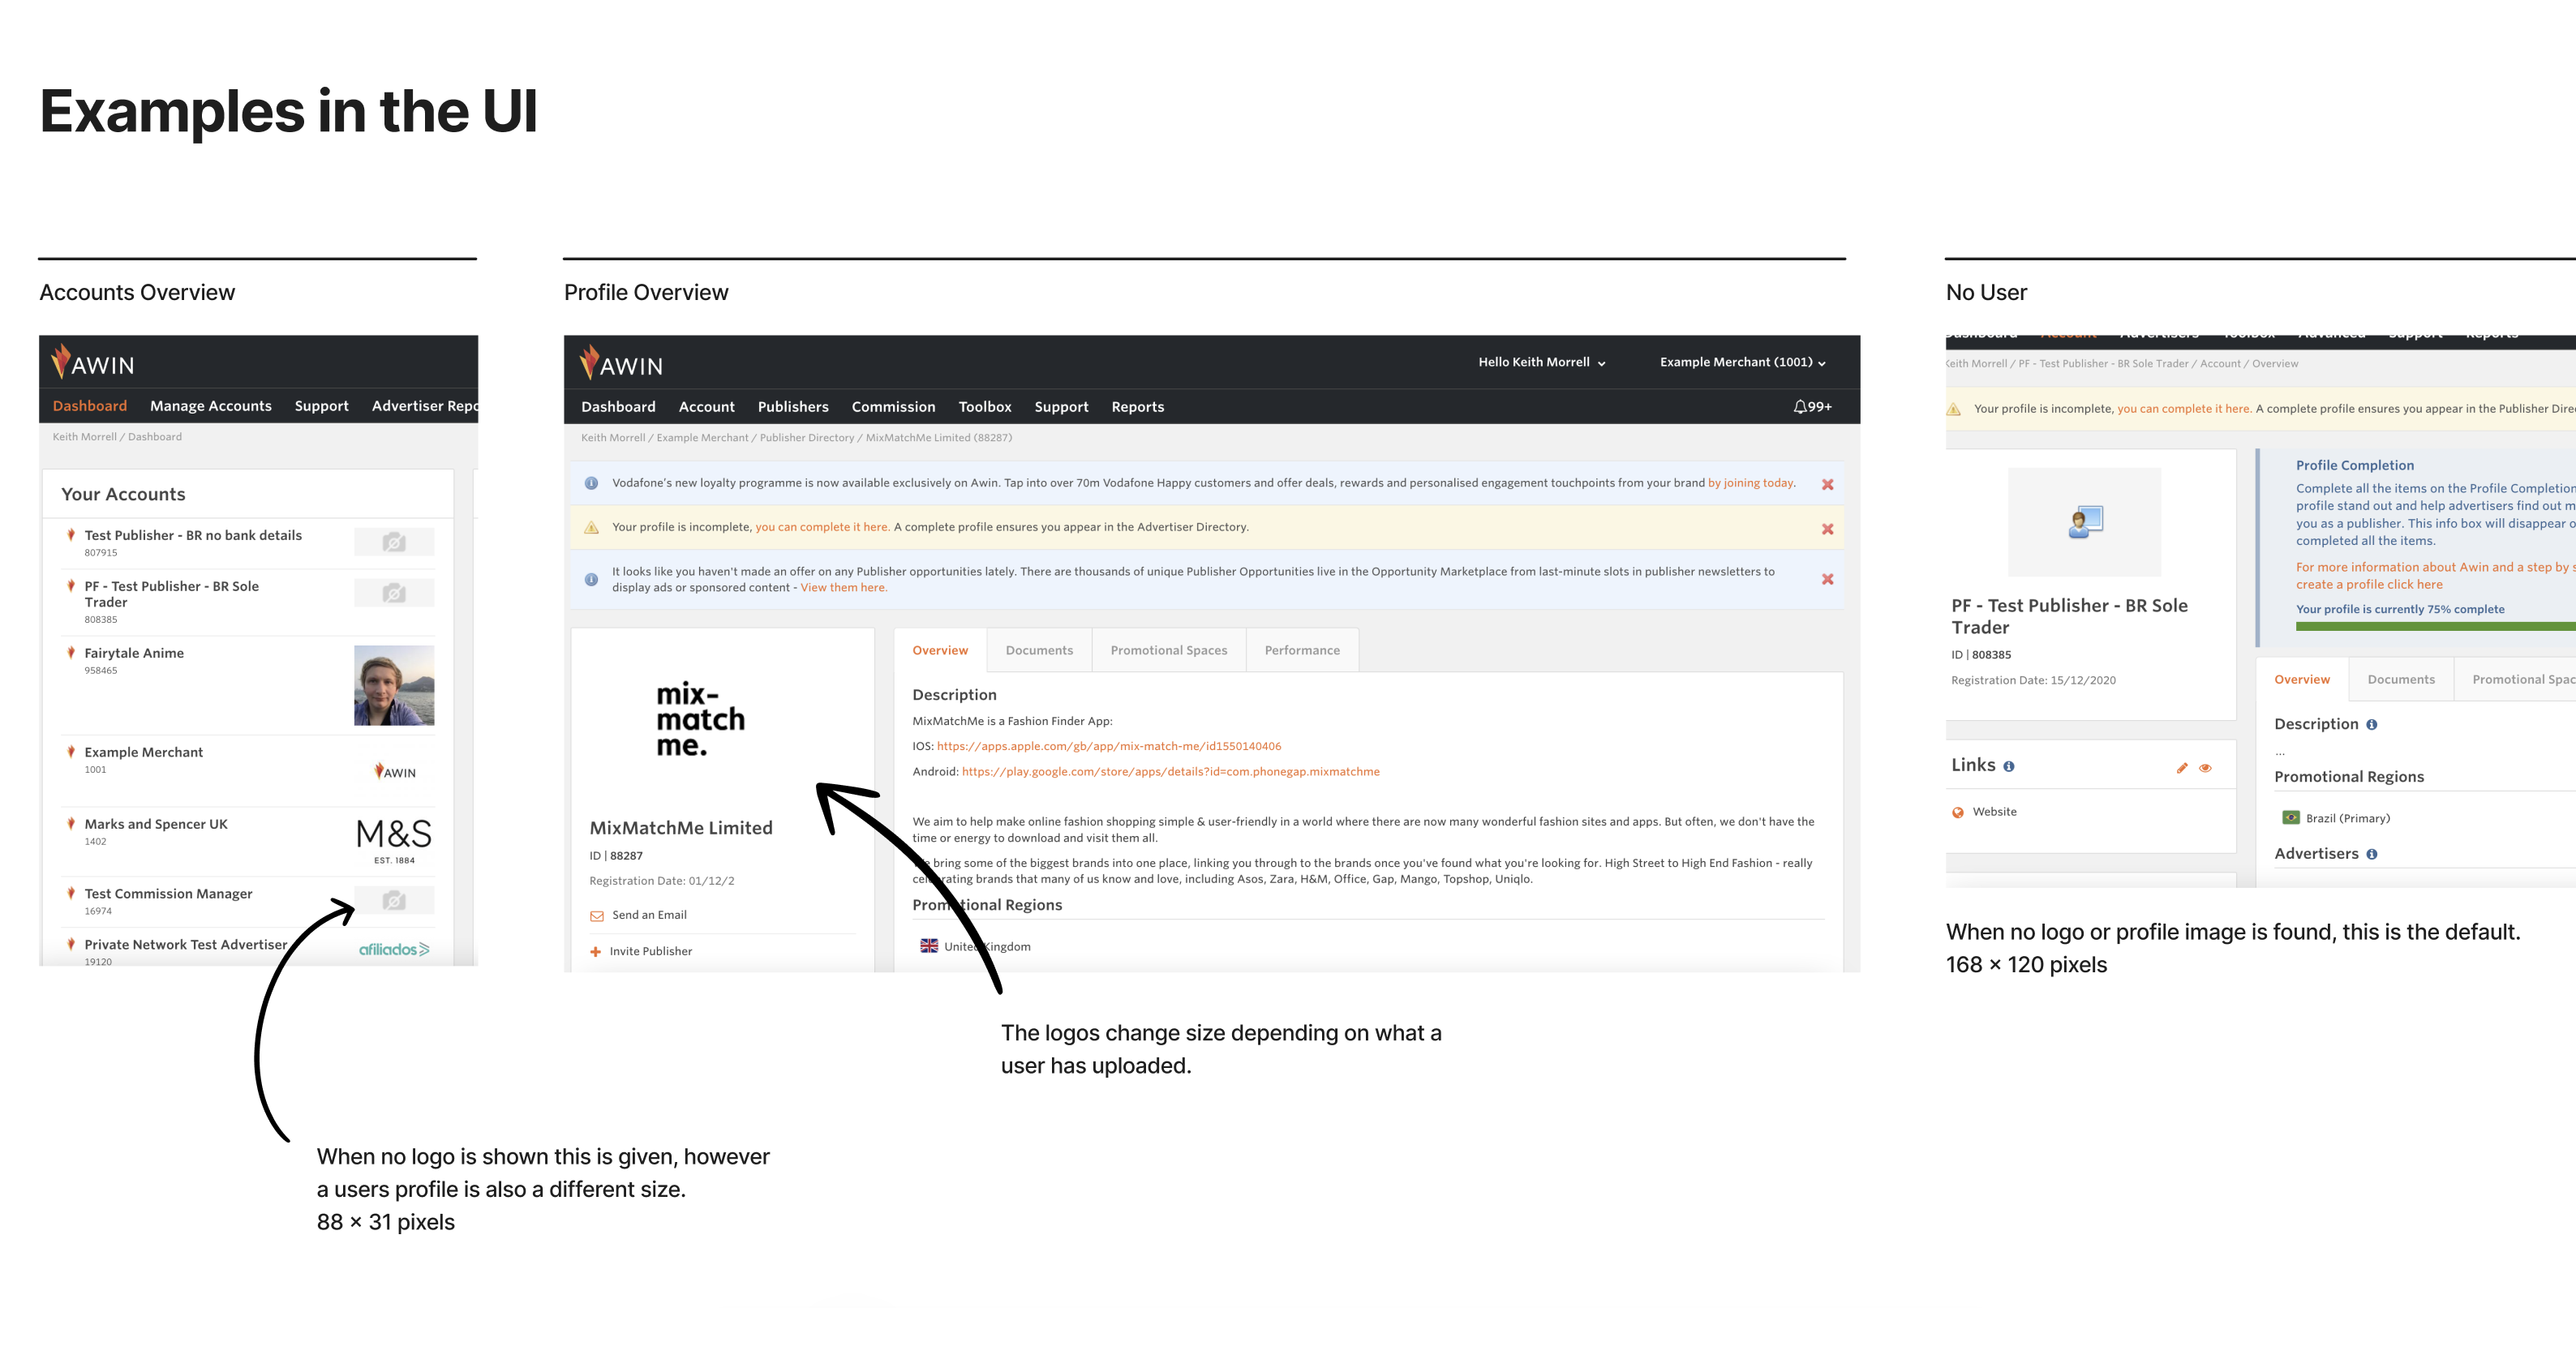Click the info icon next to Advertisers
2576x1355 pixels.
(2371, 854)
